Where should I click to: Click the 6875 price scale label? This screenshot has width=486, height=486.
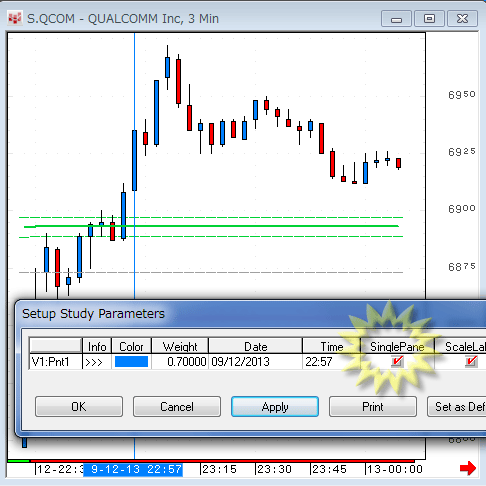click(462, 267)
